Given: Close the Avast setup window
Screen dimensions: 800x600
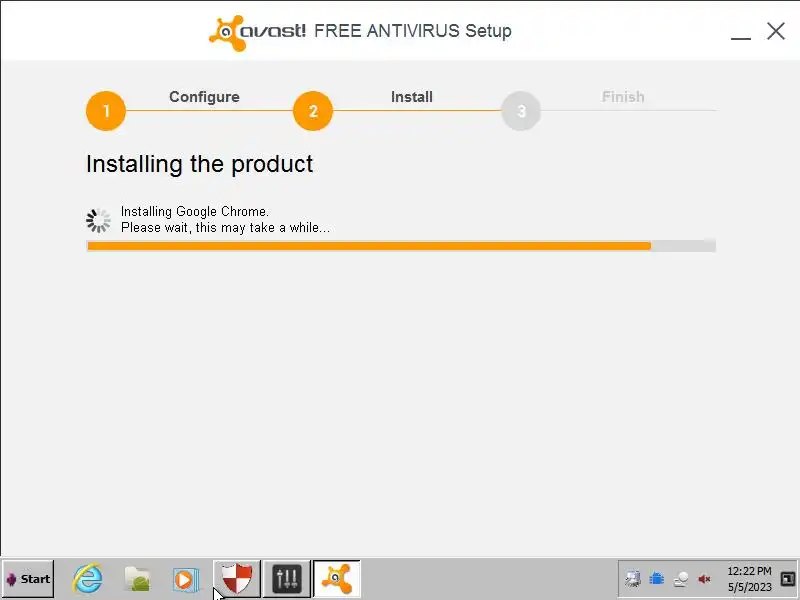Looking at the screenshot, I should click(x=776, y=31).
